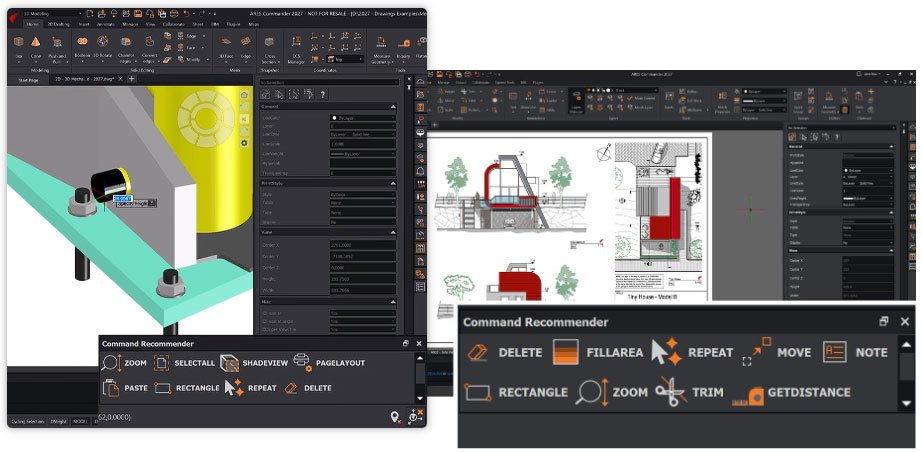The height and width of the screenshot is (452, 922).
Task: Switch to the 3D Drafting ribbon tab
Action: [58, 25]
